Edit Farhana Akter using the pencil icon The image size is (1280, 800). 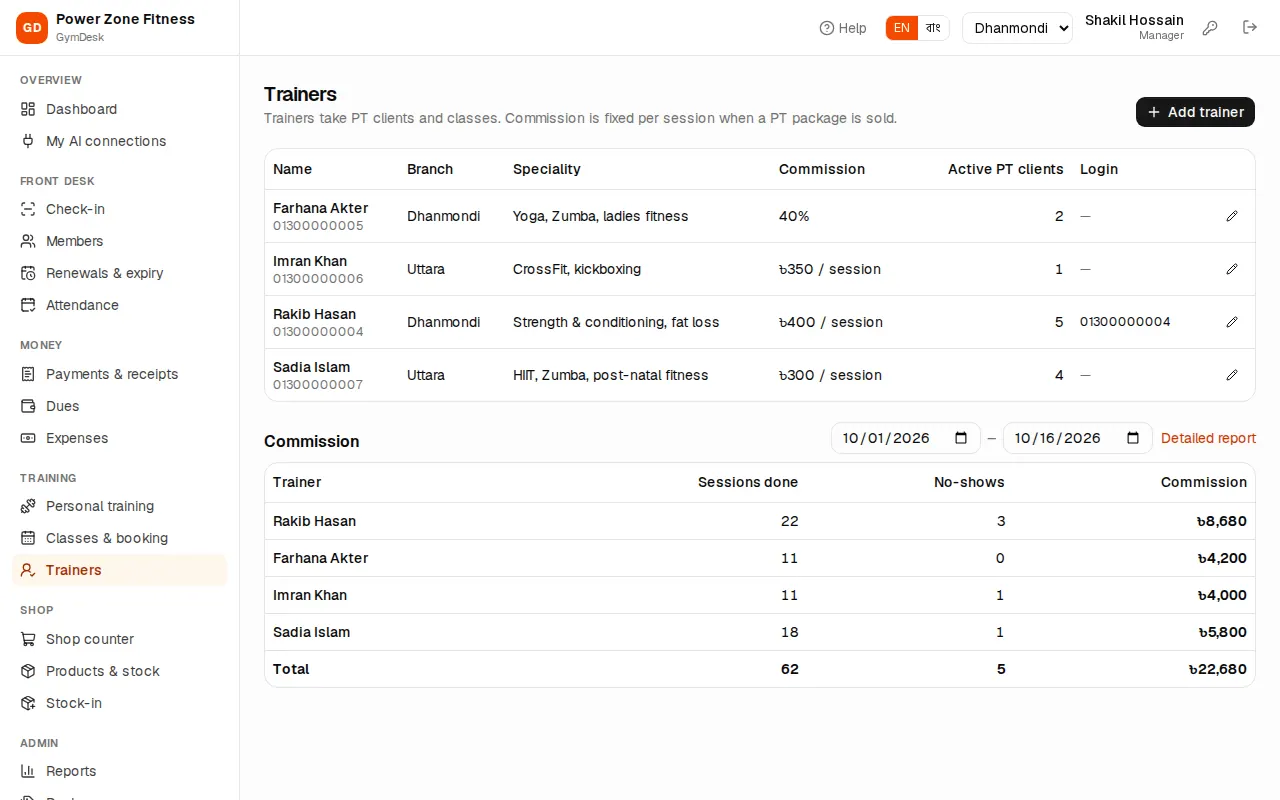coord(1232,216)
